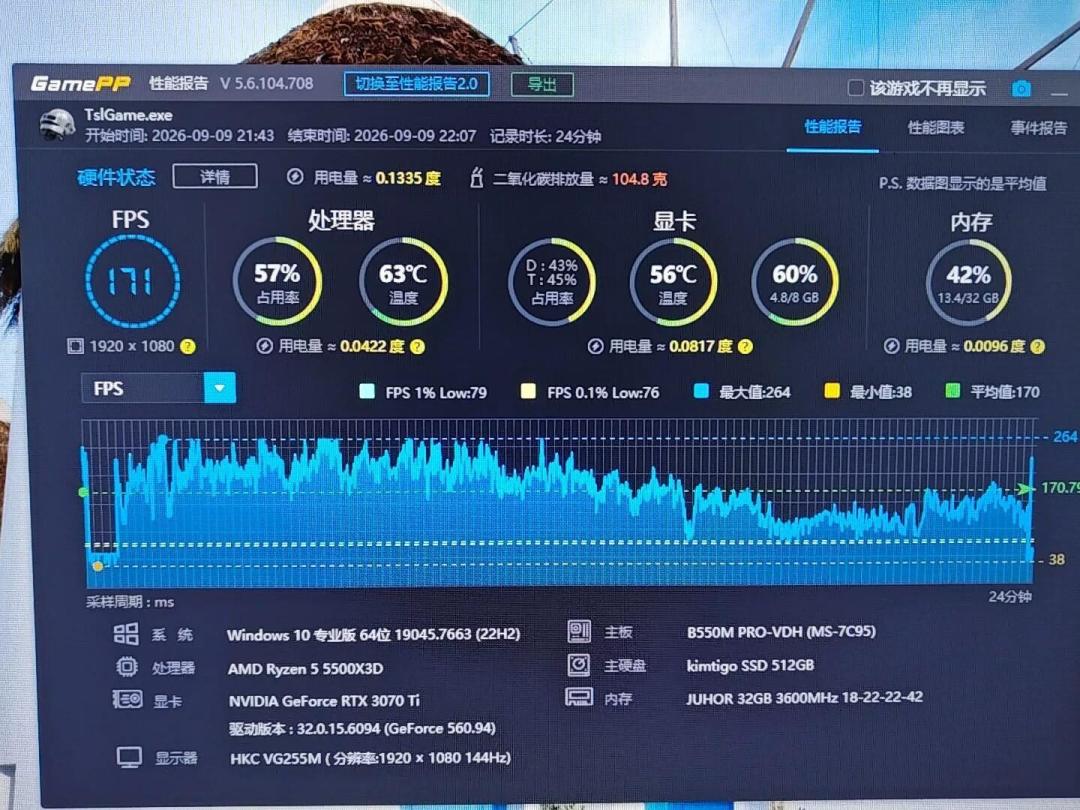This screenshot has height=810, width=1080.
Task: Switch to the 事件报告 tab
Action: 1038,127
